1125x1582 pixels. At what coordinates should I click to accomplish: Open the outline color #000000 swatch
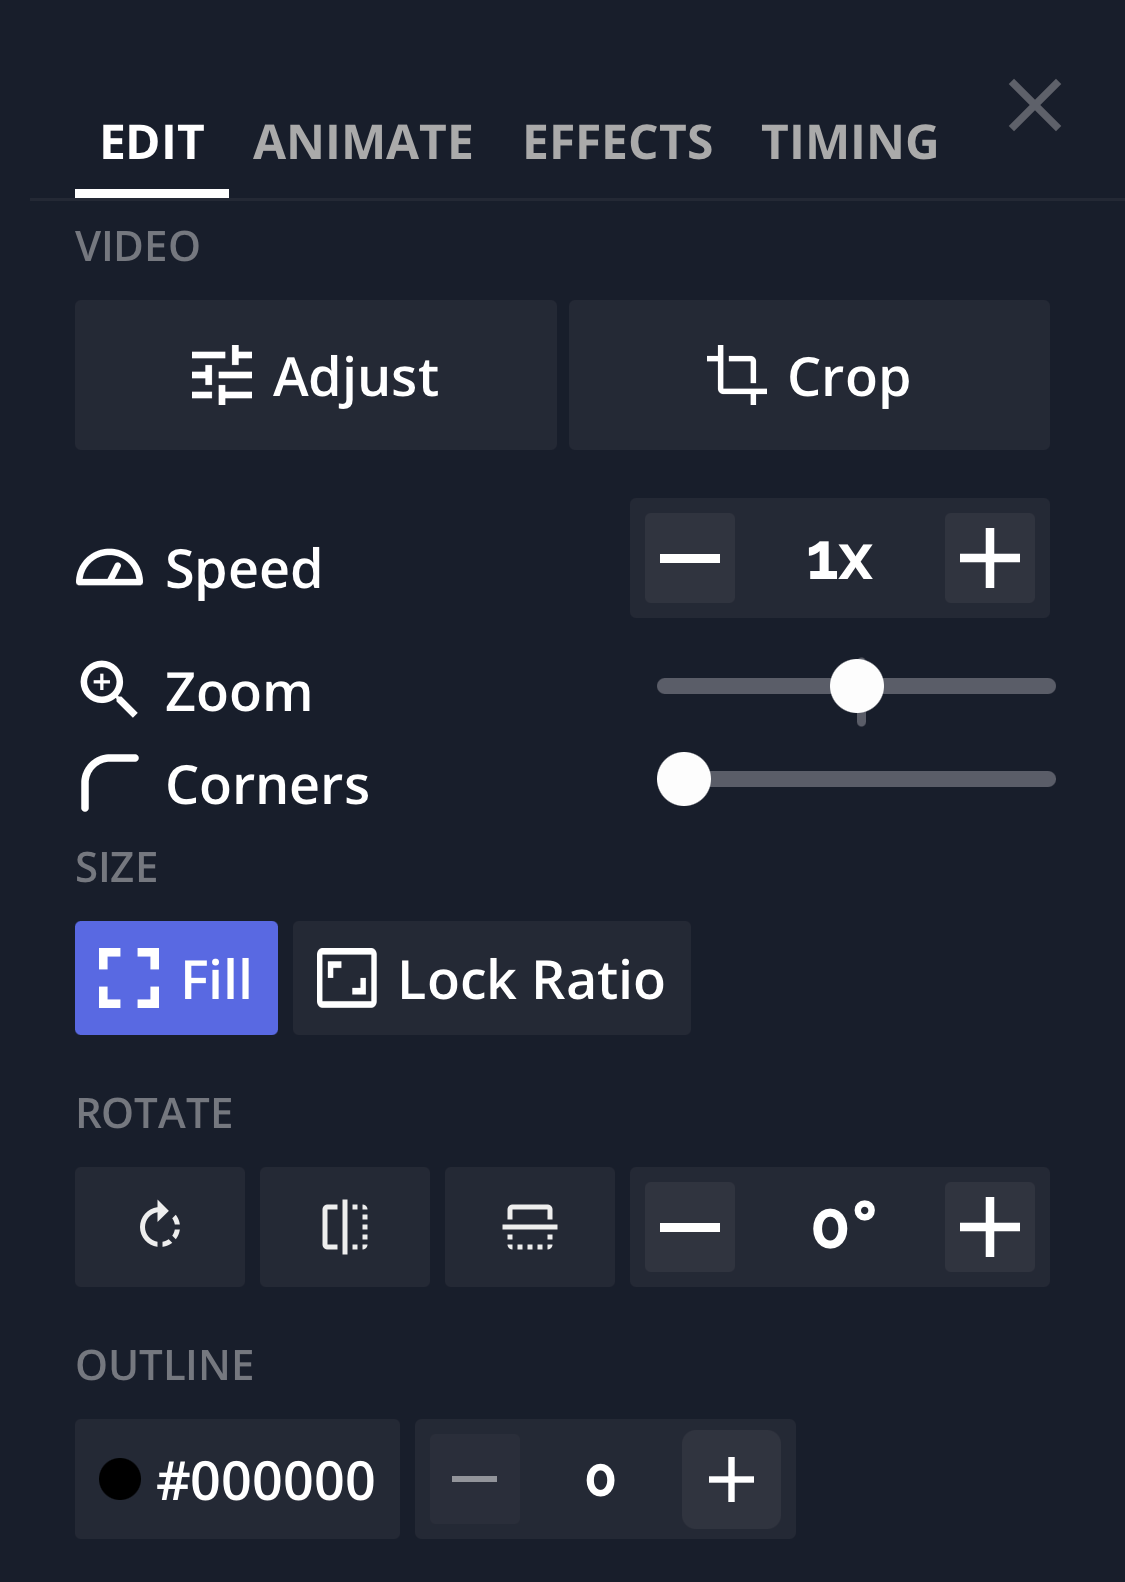237,1479
